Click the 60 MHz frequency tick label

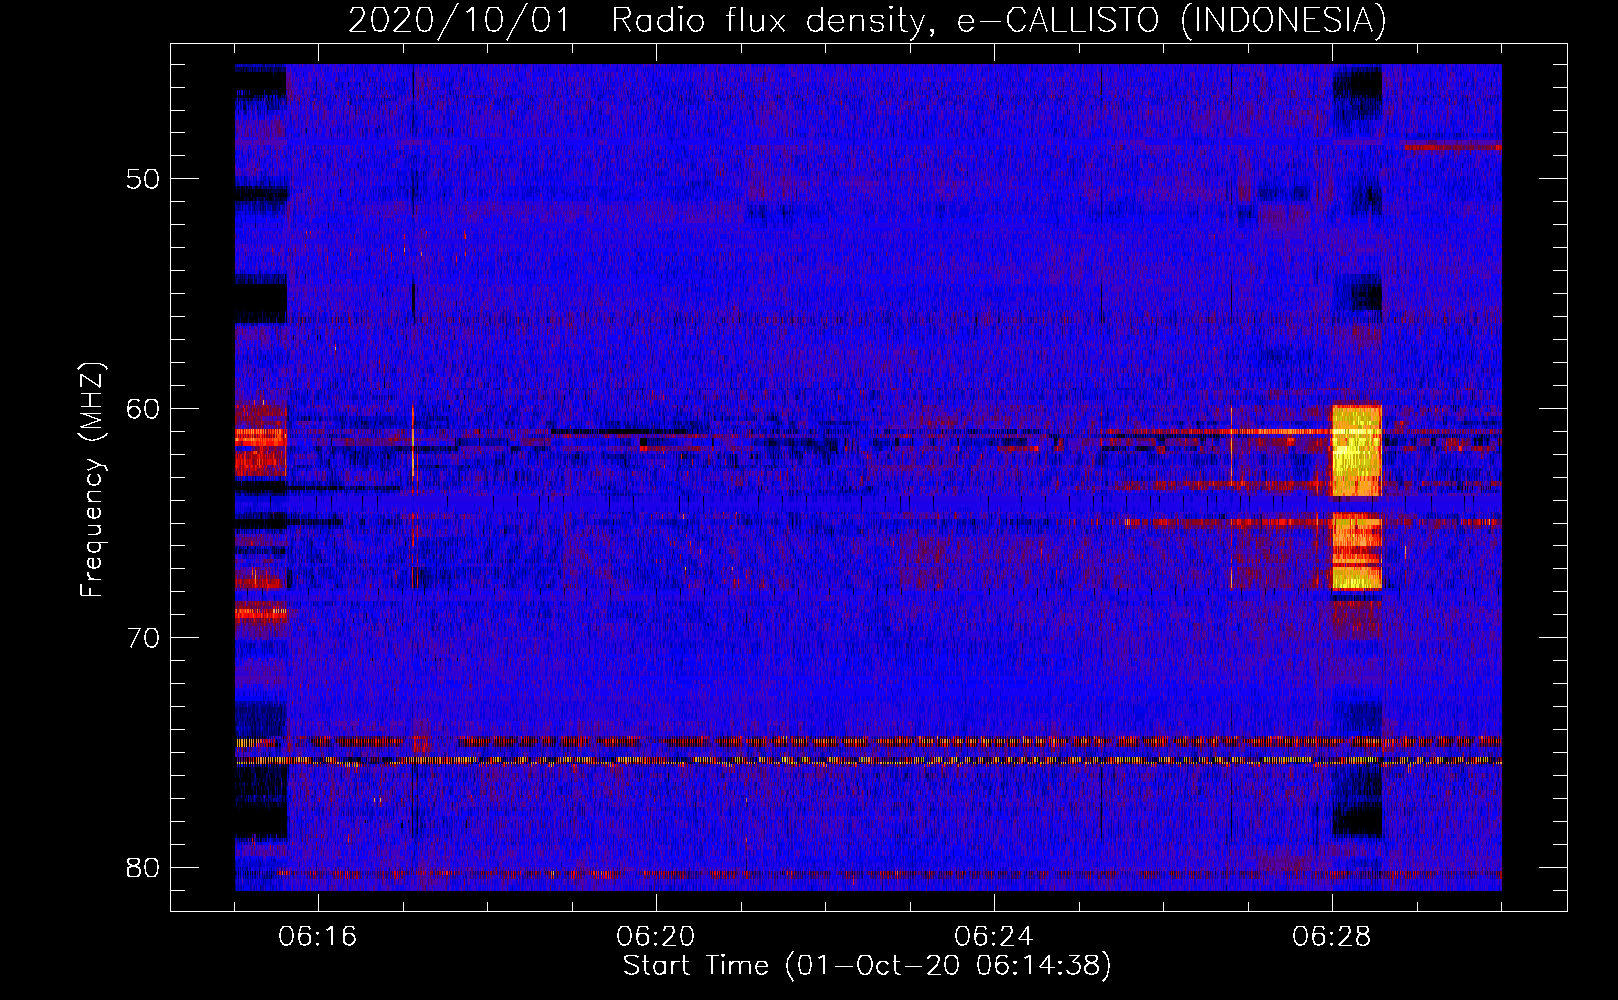tap(143, 408)
